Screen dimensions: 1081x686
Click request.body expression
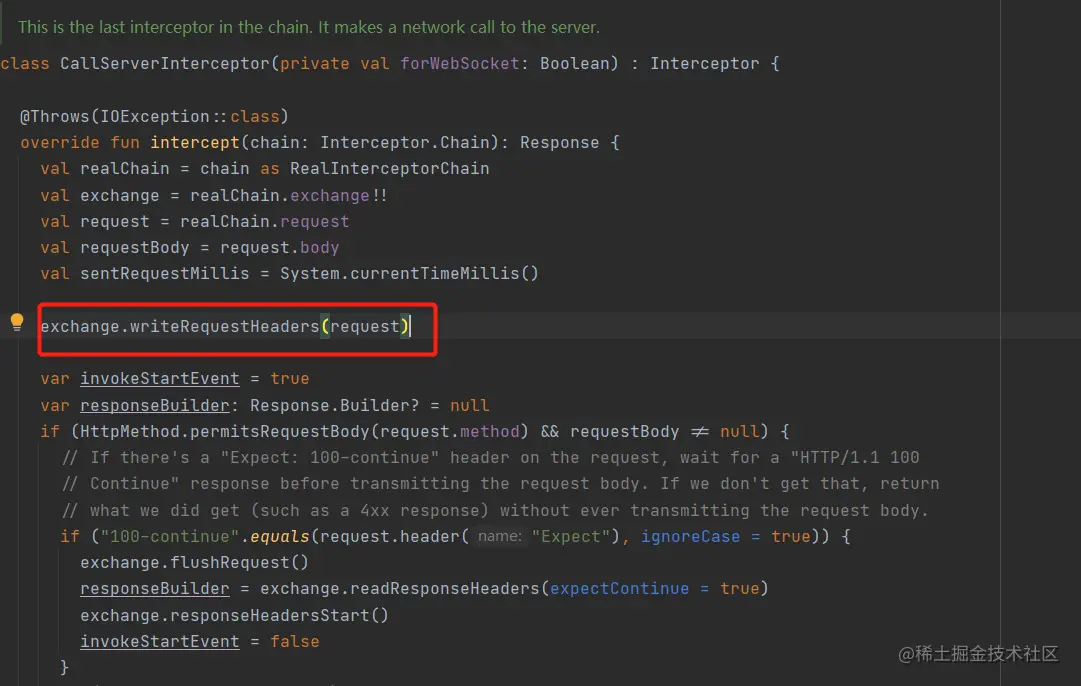280,248
